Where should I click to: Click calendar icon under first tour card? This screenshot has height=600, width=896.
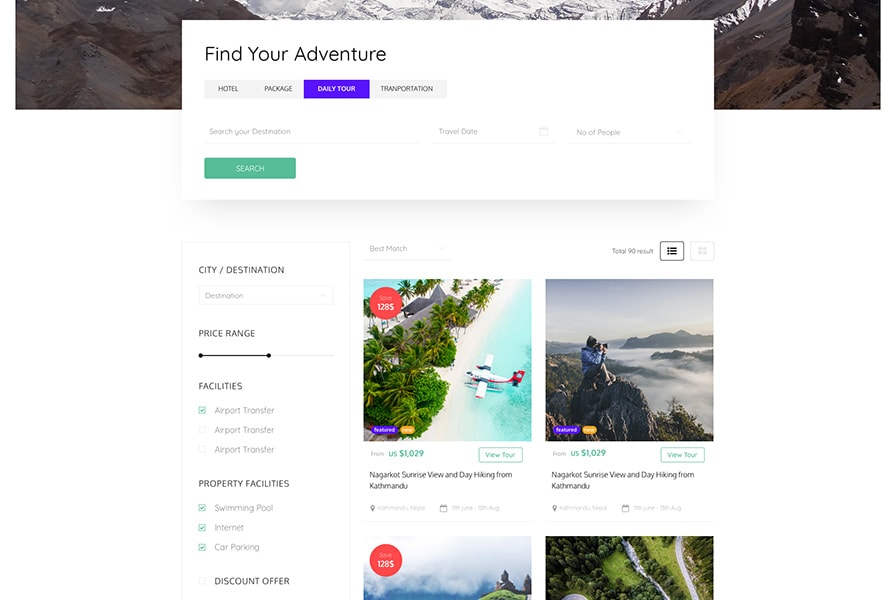click(443, 508)
